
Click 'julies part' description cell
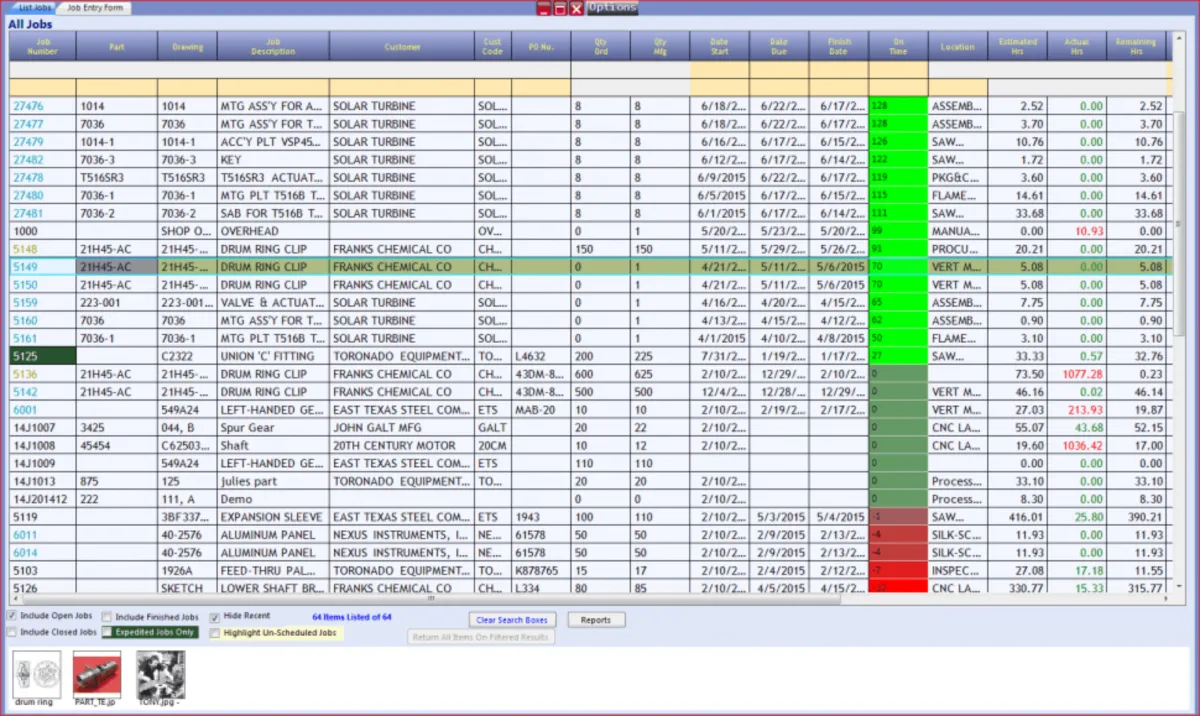[273, 481]
